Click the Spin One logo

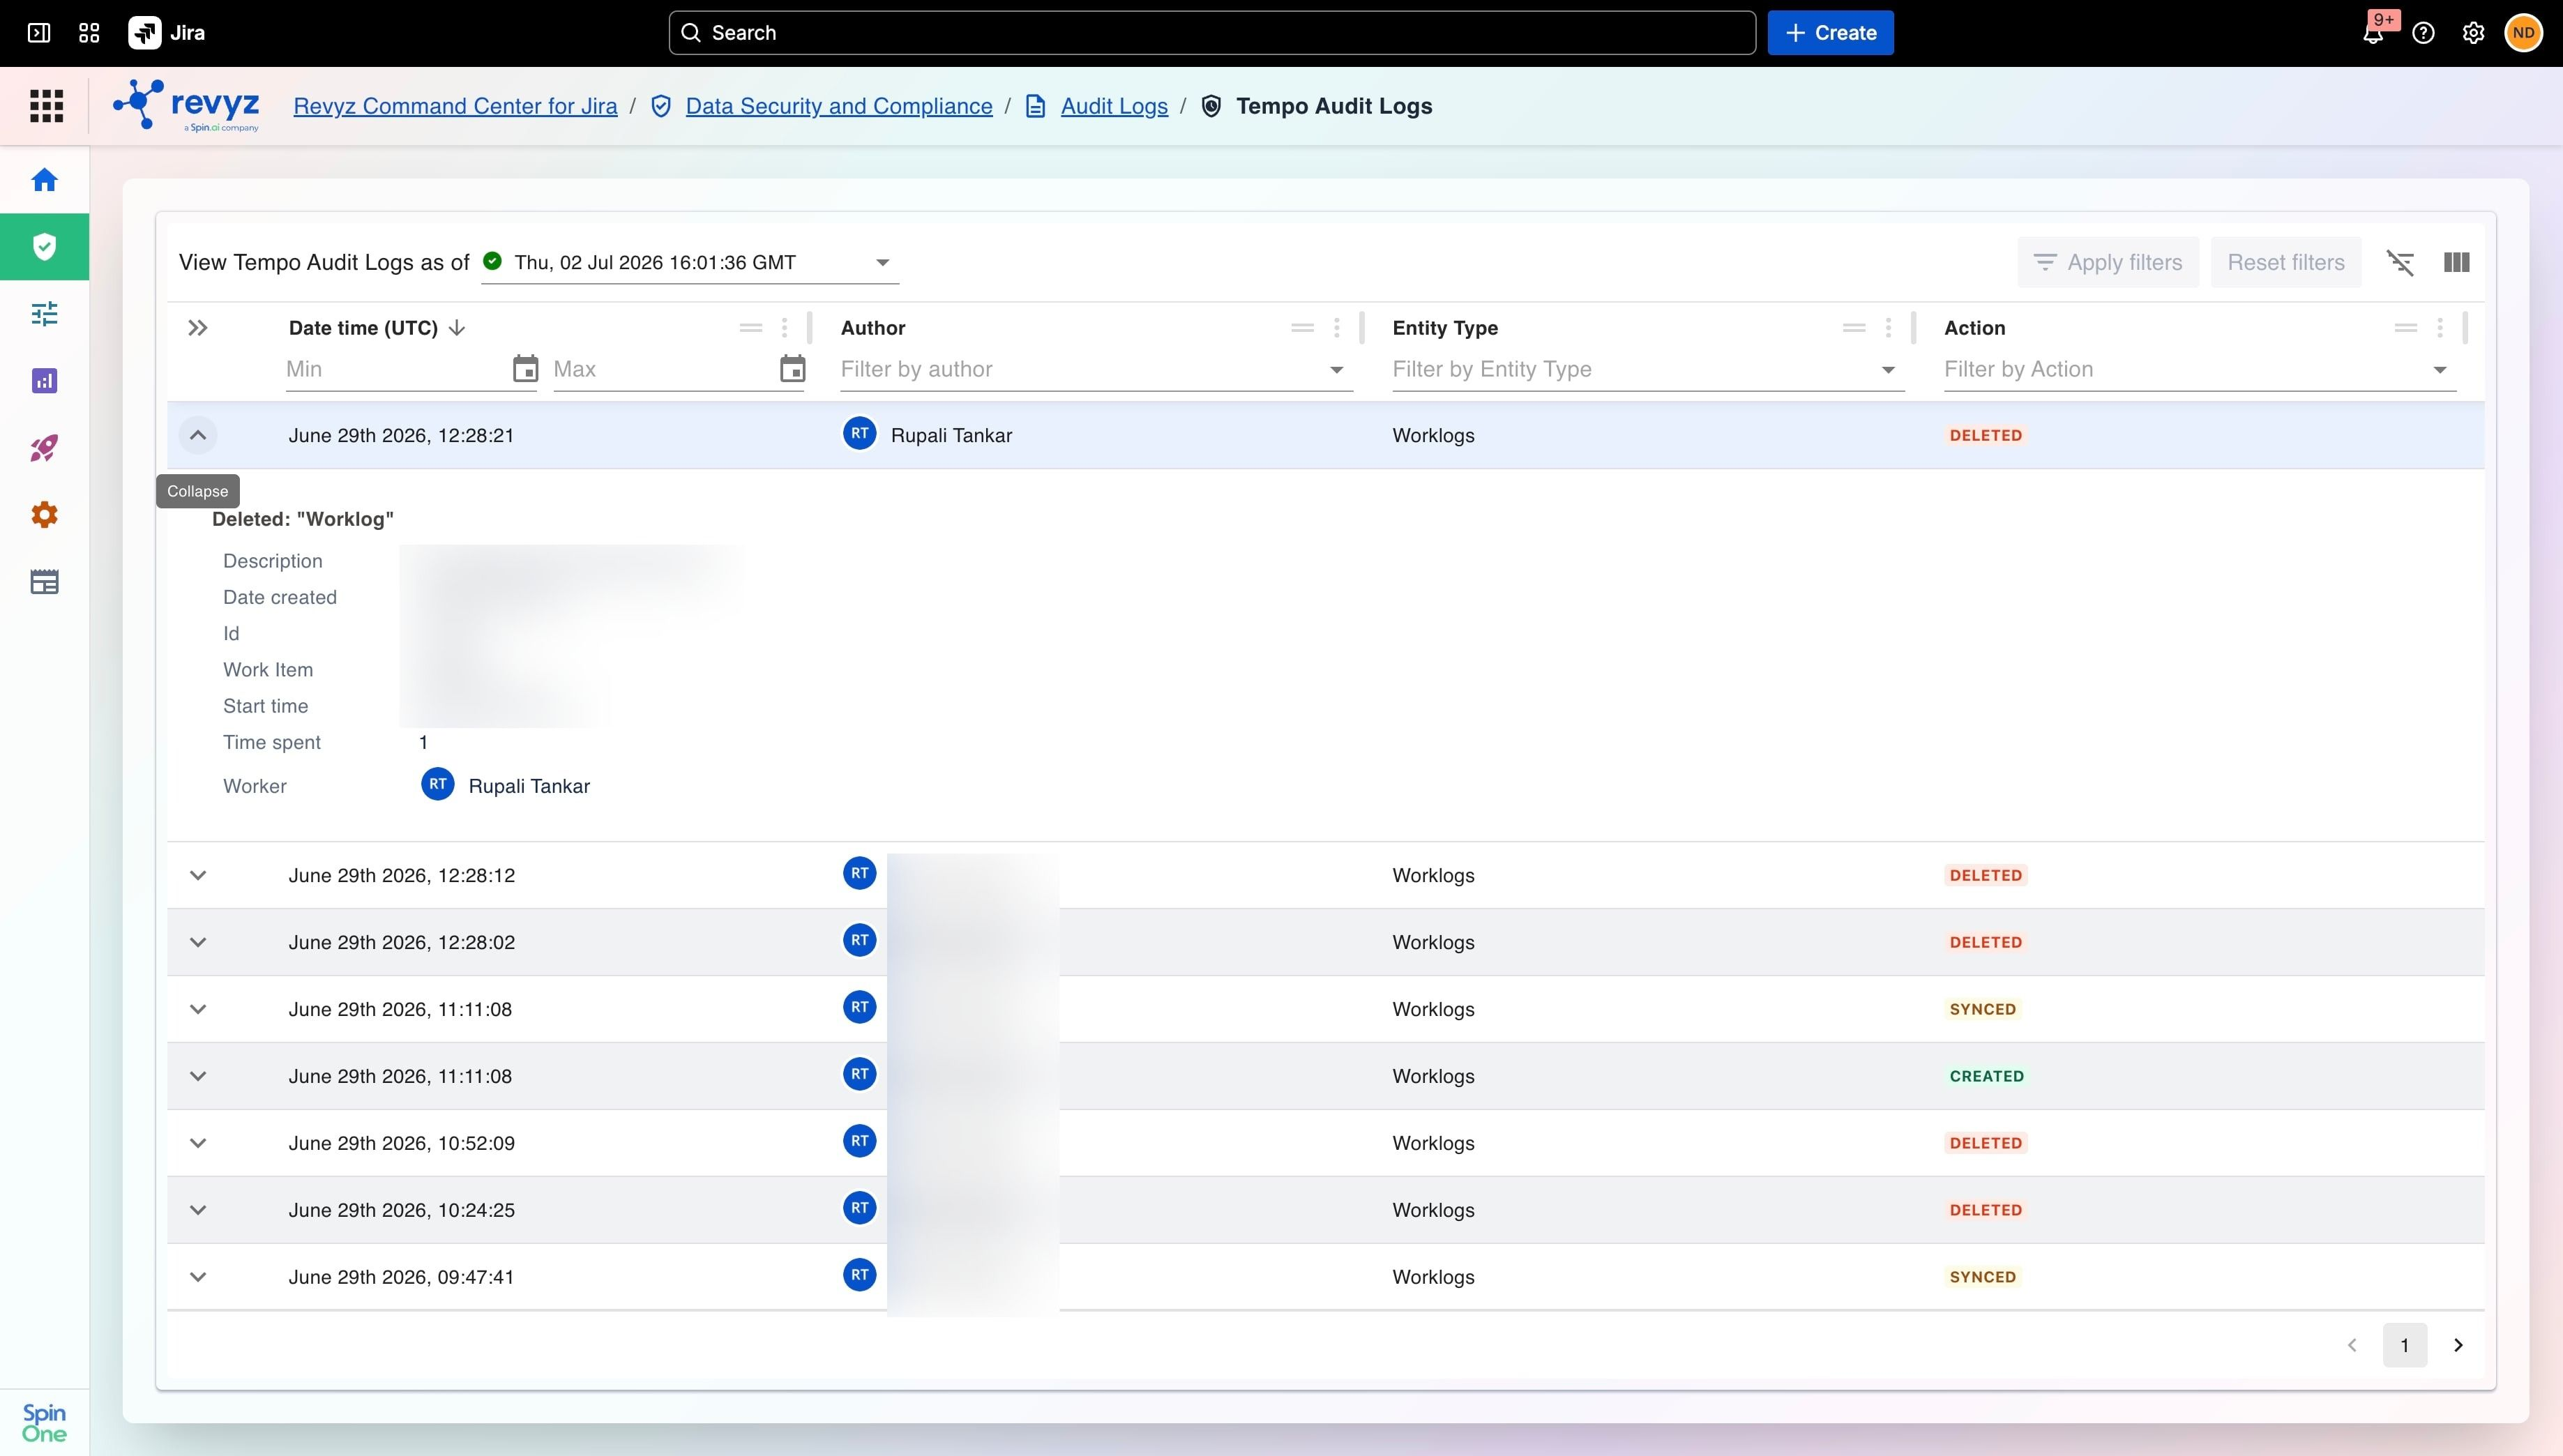(x=44, y=1423)
